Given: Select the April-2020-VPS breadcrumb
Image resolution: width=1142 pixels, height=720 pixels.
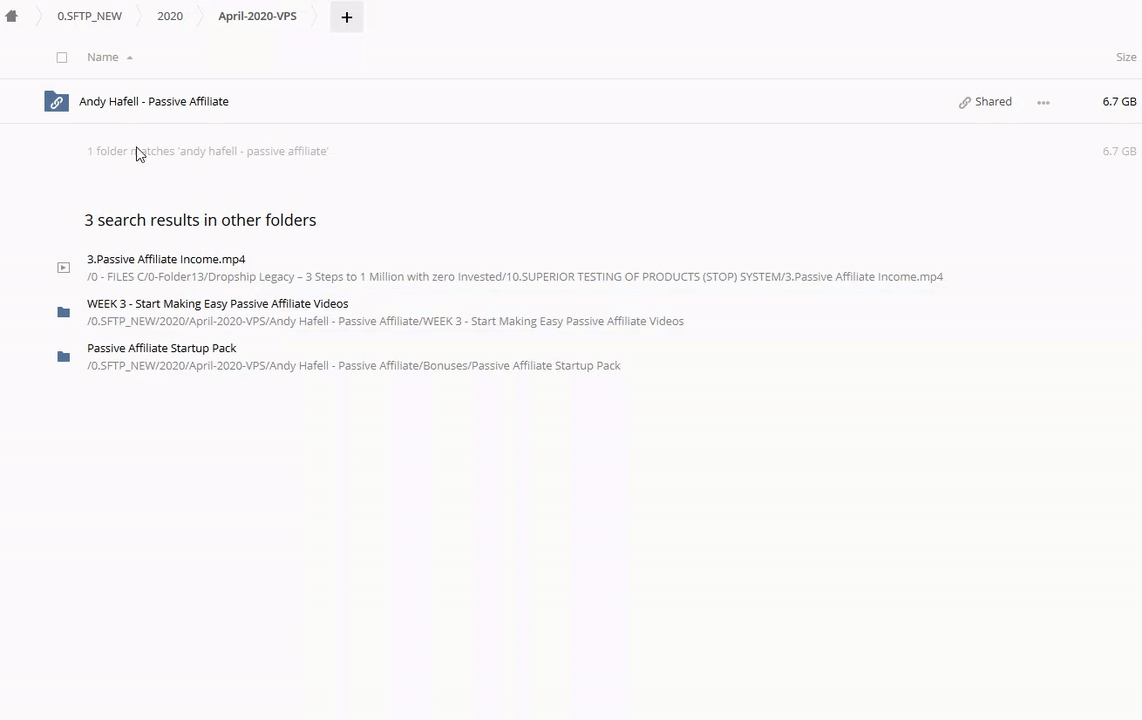Looking at the screenshot, I should point(257,16).
